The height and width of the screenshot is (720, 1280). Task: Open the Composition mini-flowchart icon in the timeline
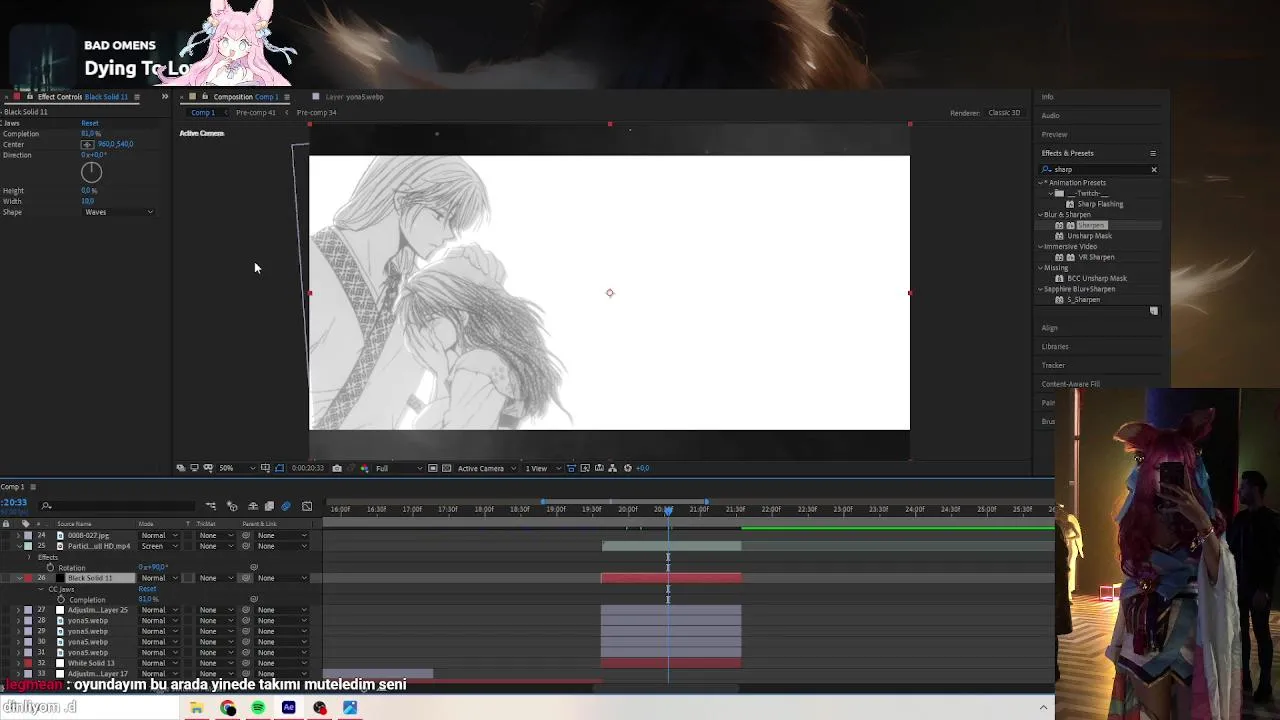[x=211, y=506]
